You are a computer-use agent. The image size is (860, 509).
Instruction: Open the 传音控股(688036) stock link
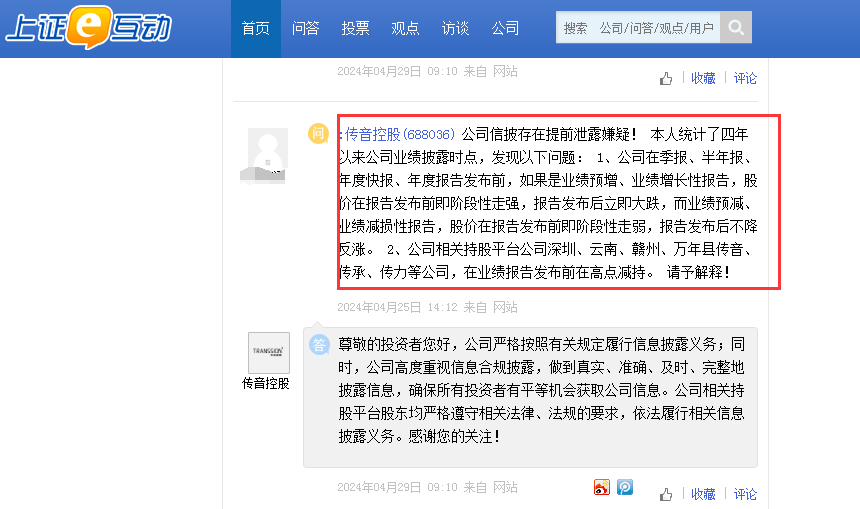400,134
